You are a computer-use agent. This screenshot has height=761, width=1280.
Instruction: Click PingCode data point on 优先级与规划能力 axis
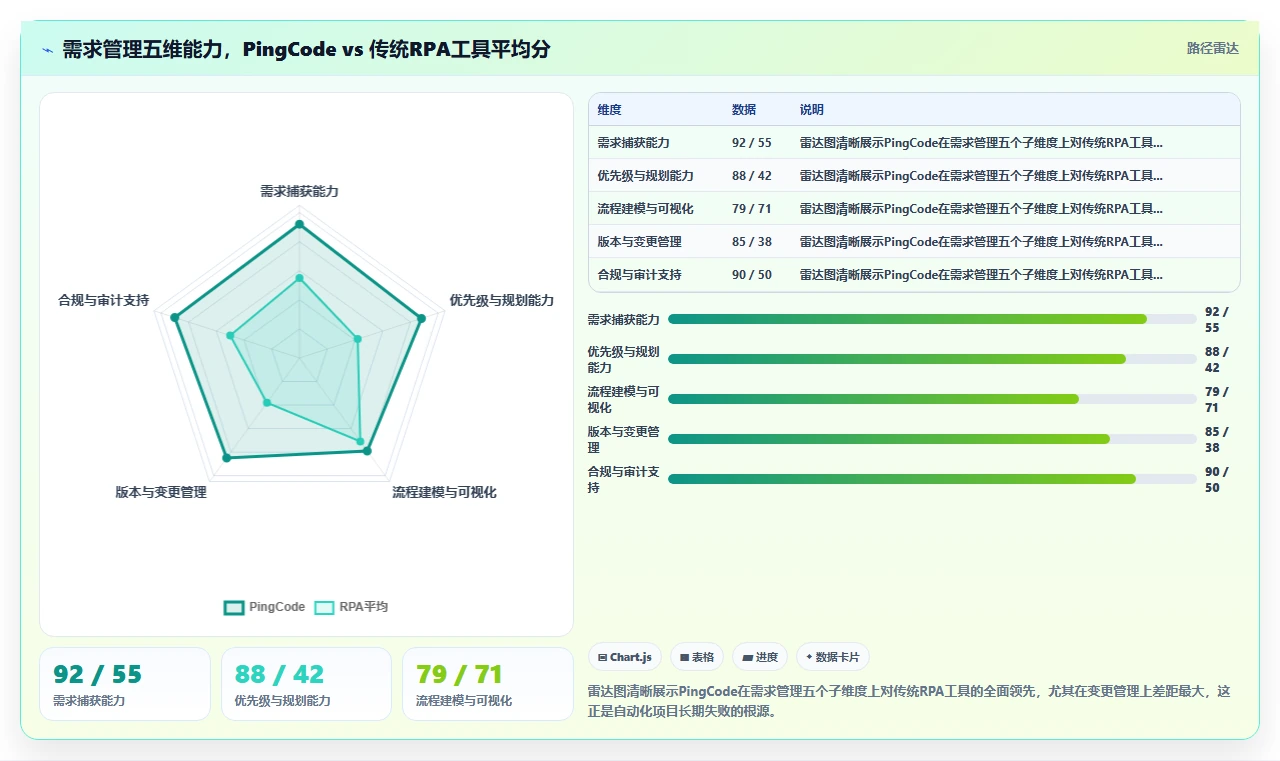(421, 319)
